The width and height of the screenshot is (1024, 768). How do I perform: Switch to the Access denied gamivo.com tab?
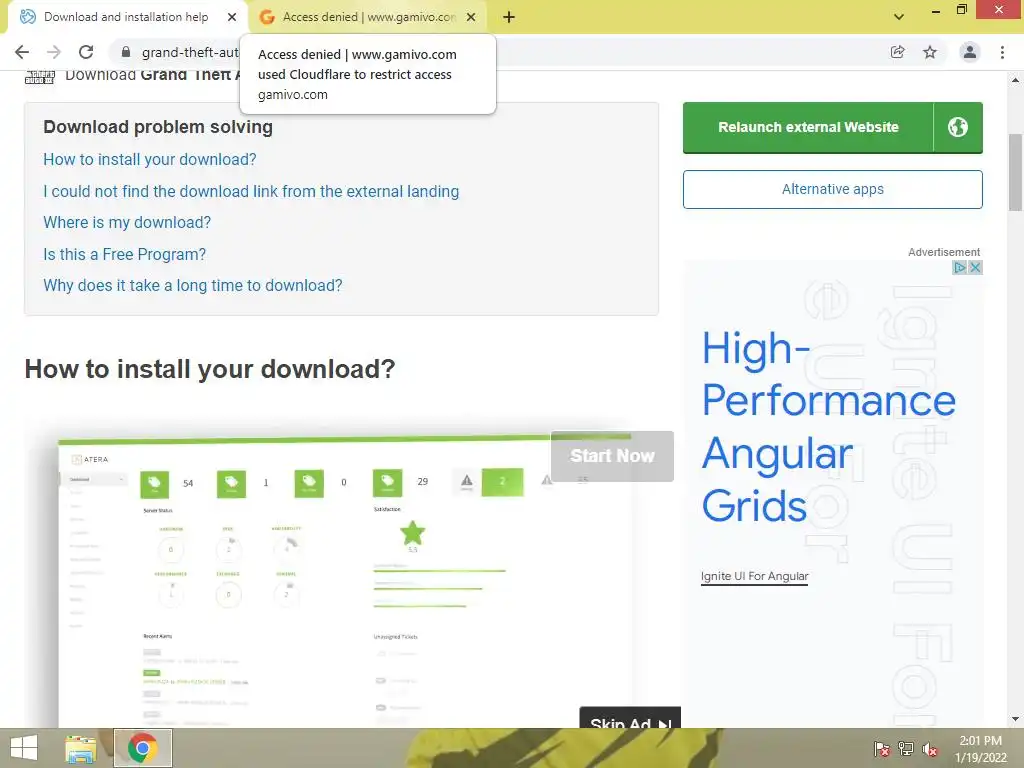[369, 17]
